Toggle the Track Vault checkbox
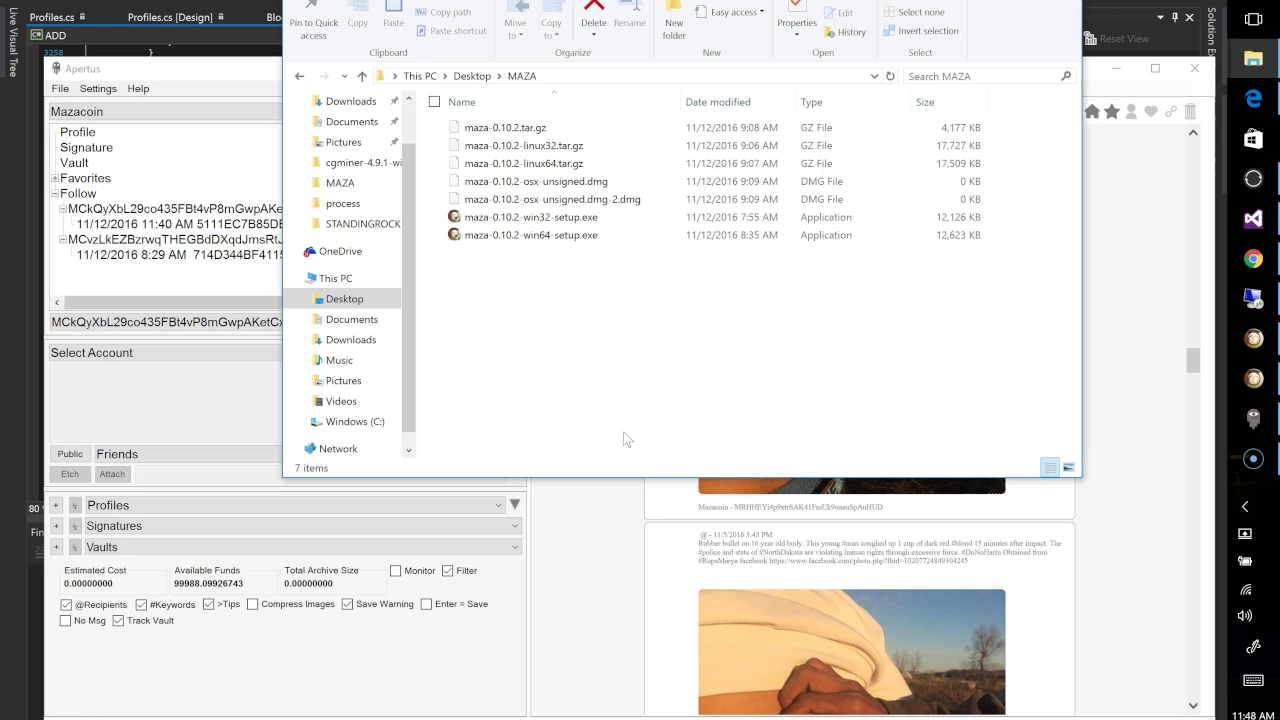 point(118,621)
